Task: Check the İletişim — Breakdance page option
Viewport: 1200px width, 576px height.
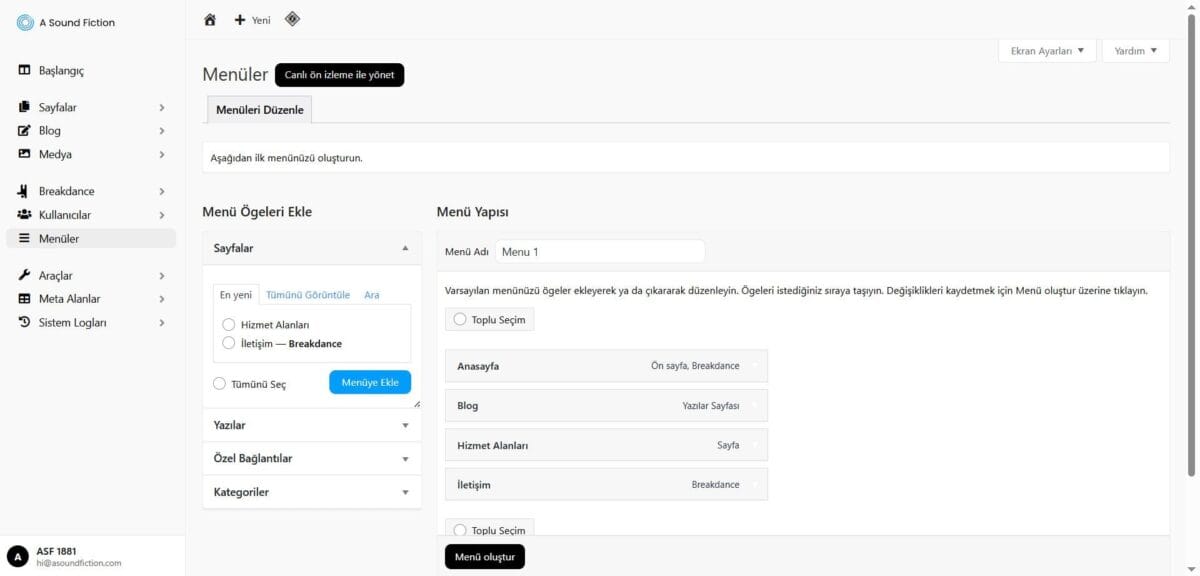Action: [x=229, y=343]
